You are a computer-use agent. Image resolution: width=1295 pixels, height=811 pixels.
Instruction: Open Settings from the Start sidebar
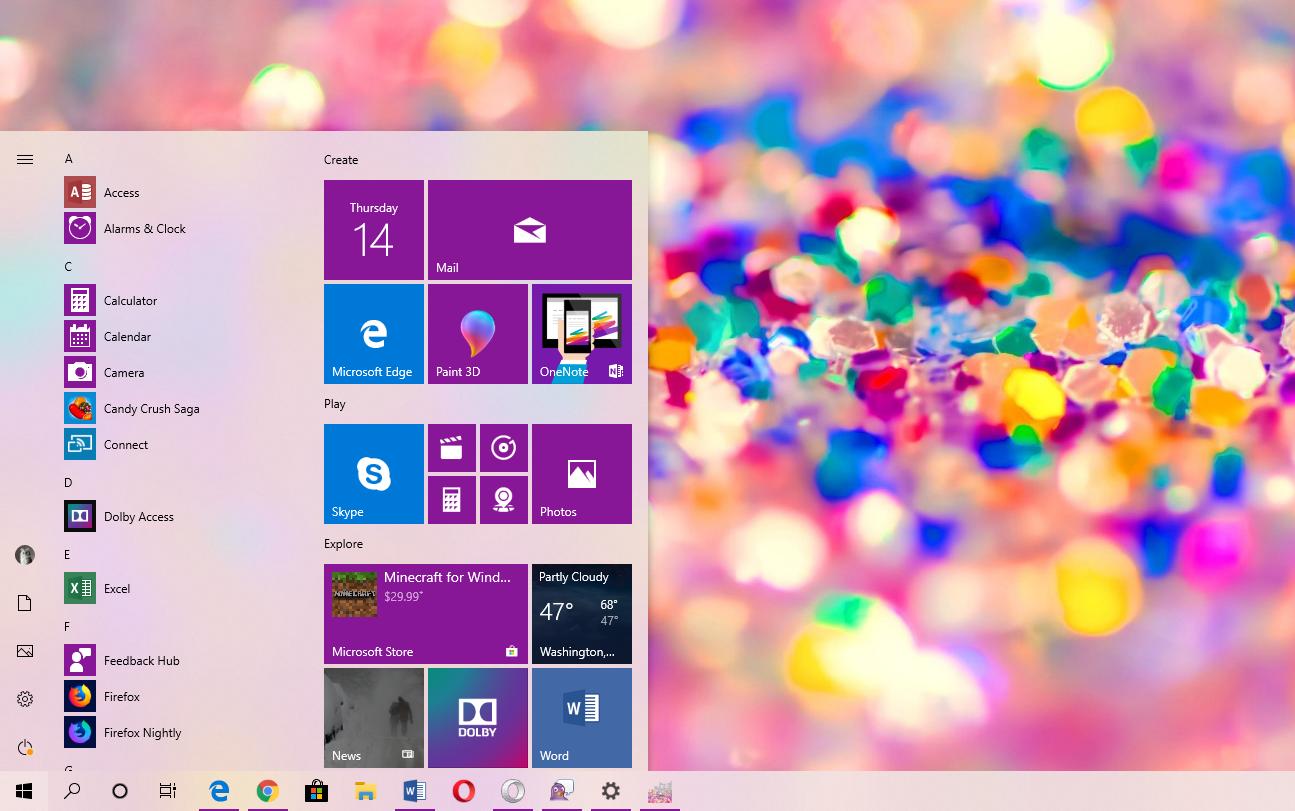tap(24, 699)
